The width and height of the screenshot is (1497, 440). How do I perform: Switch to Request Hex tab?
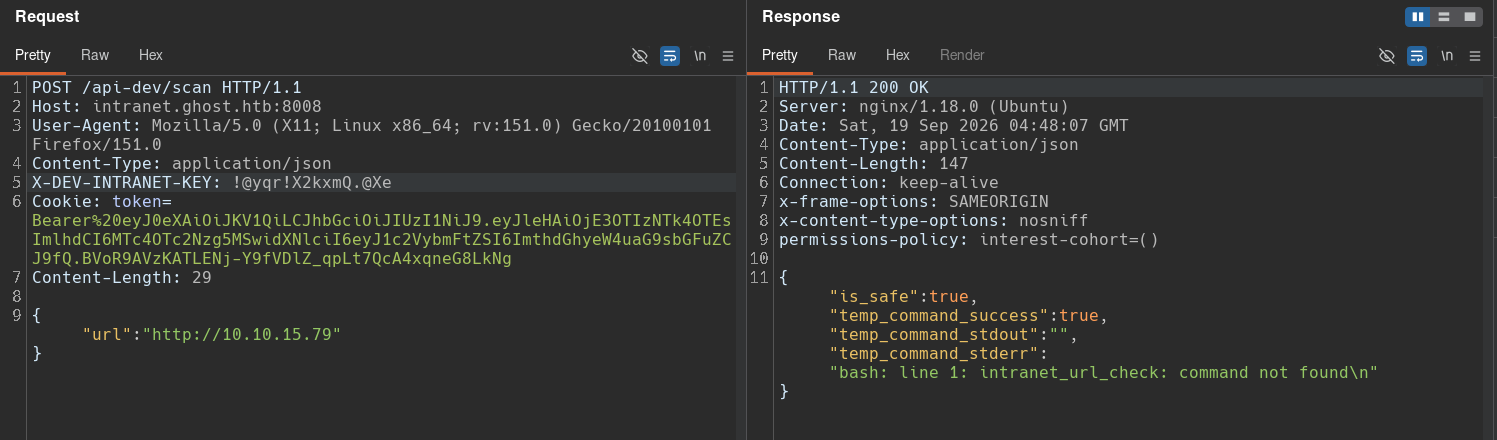[x=151, y=55]
